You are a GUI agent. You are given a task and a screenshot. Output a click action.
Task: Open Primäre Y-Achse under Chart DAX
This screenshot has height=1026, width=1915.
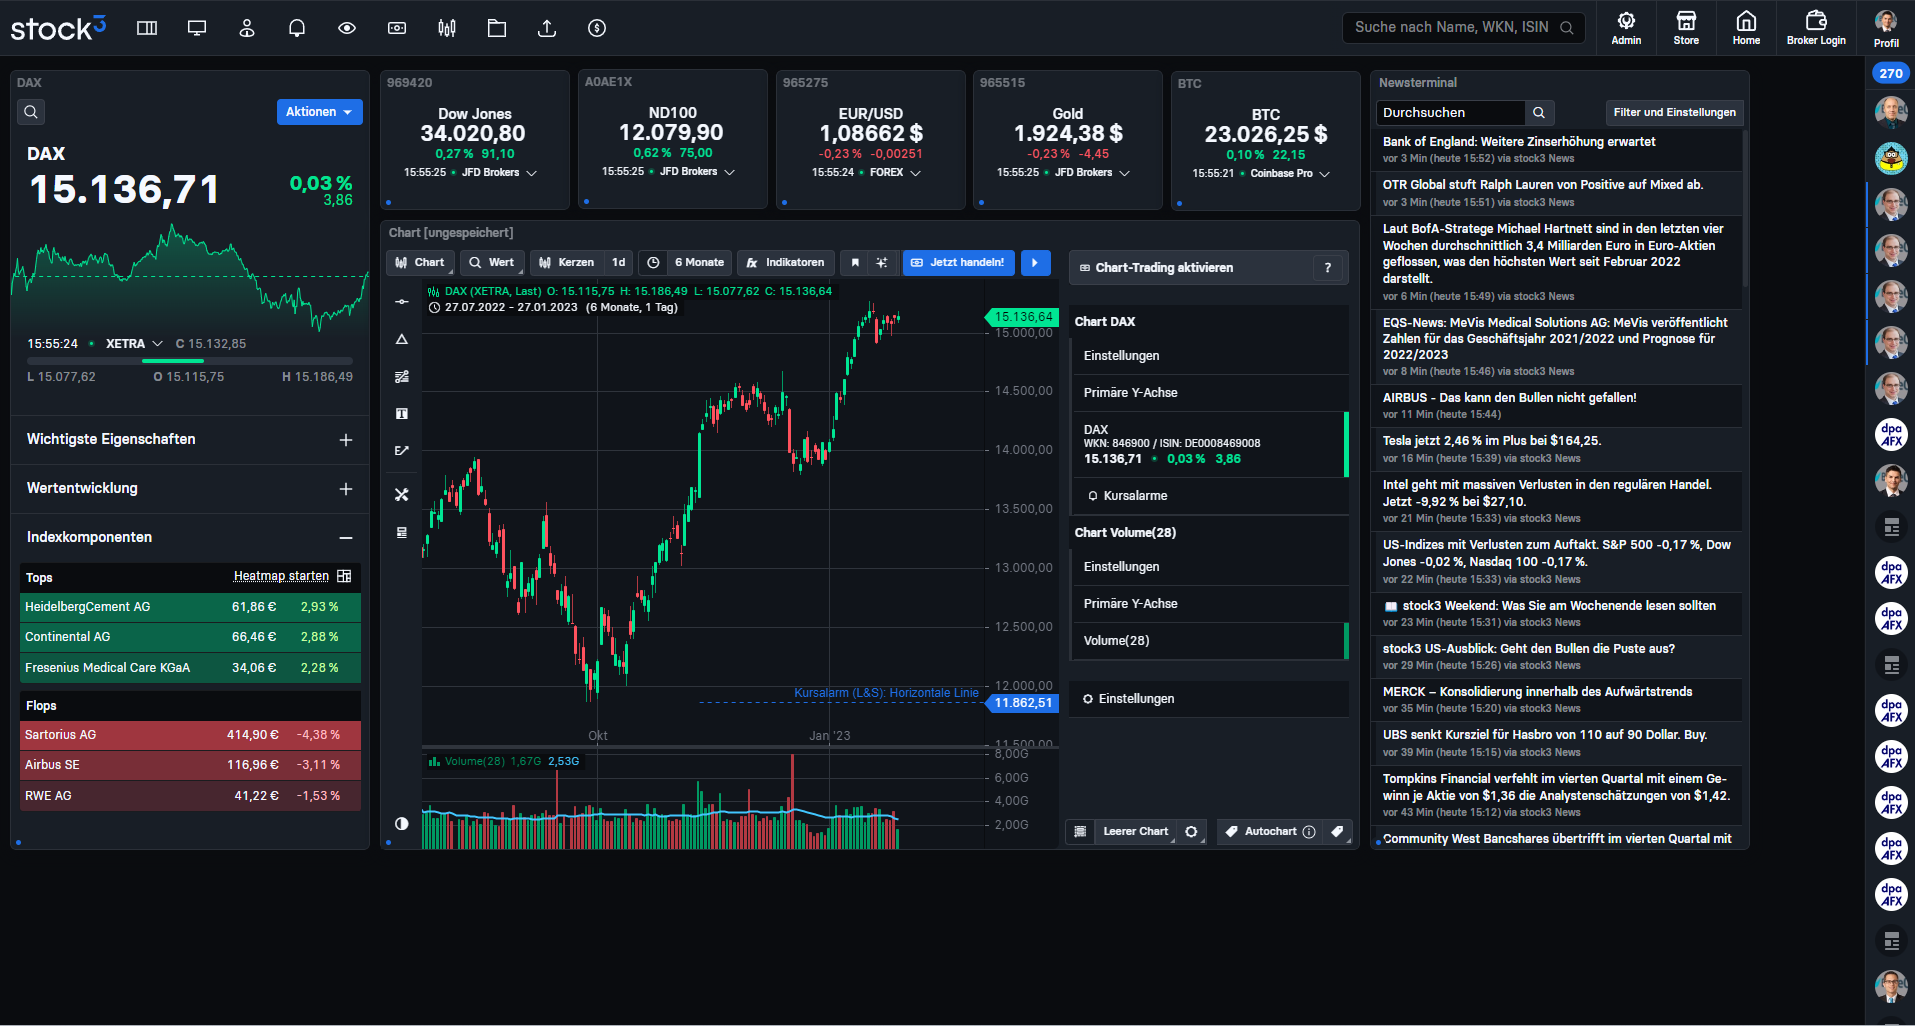(x=1208, y=393)
